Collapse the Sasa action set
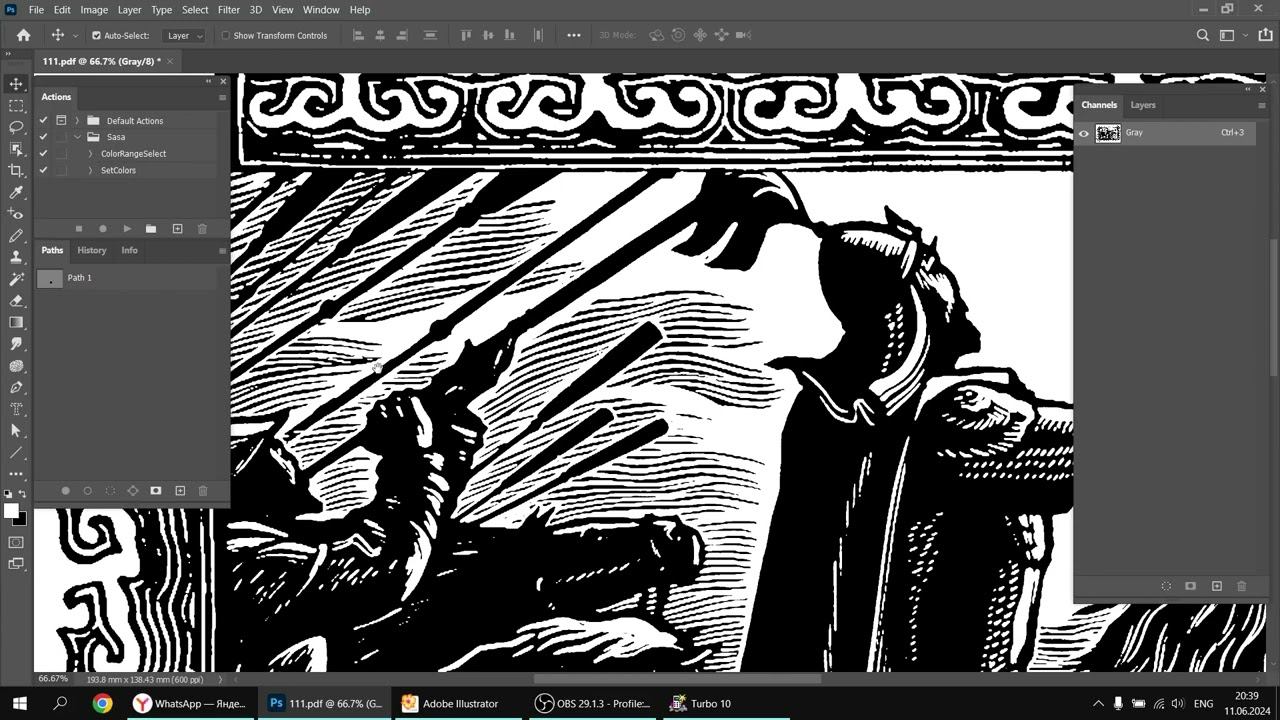1280x720 pixels. [x=77, y=137]
